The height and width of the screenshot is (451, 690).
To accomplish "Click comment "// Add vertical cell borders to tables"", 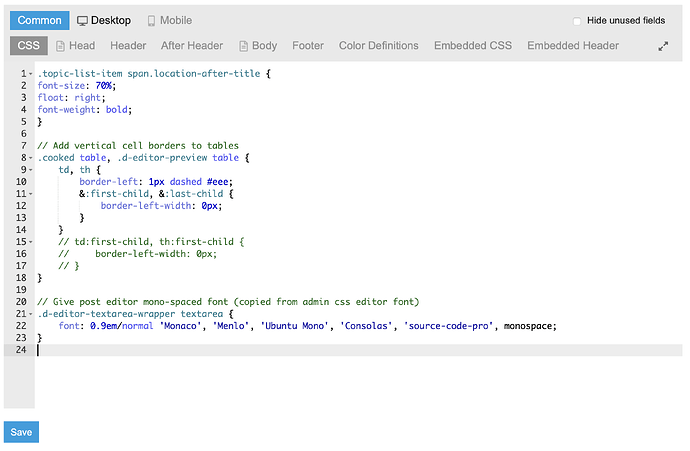I will click(x=138, y=146).
